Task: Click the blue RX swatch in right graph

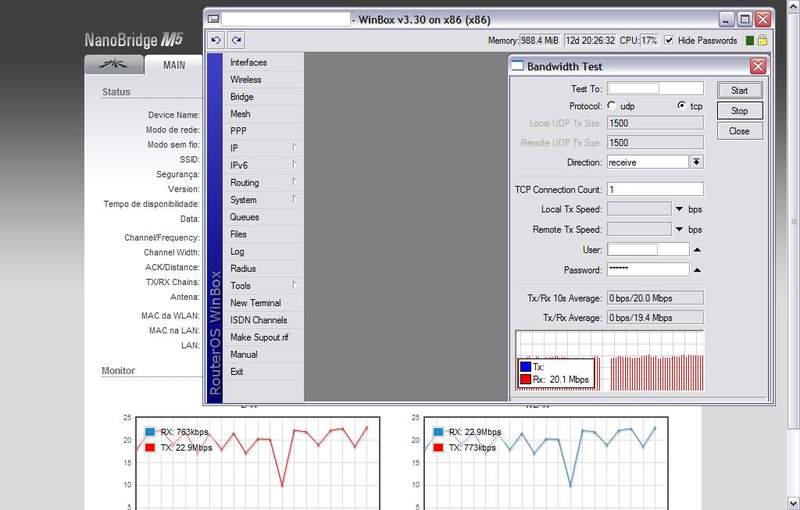Action: pos(438,431)
